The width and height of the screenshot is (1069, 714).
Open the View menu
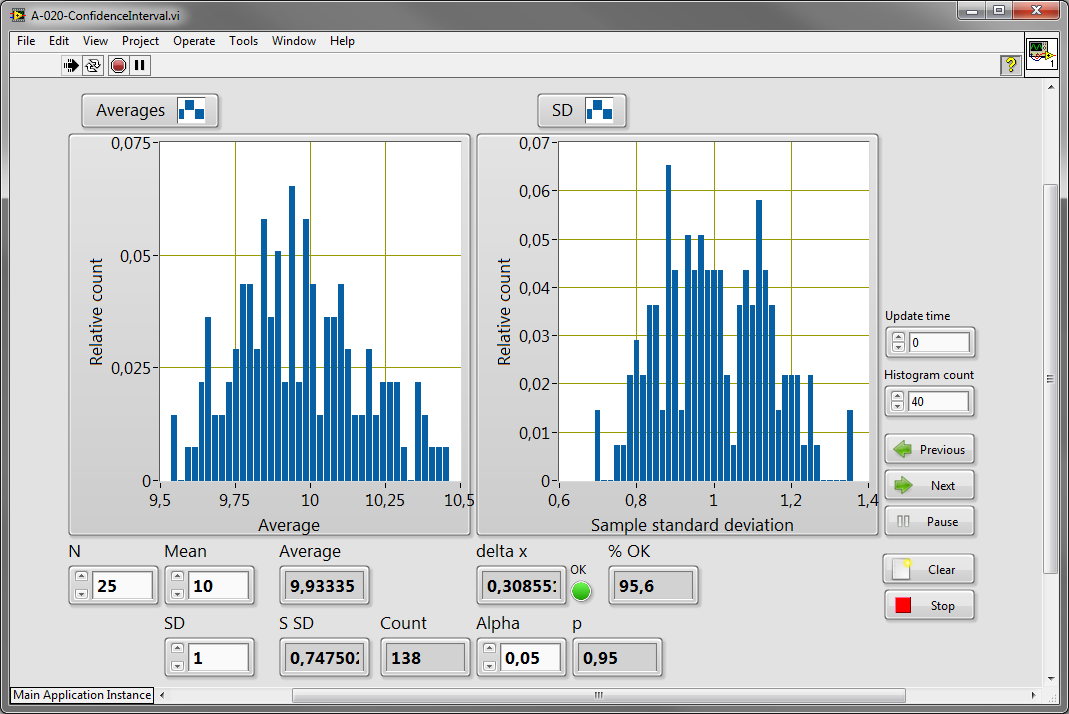[95, 41]
